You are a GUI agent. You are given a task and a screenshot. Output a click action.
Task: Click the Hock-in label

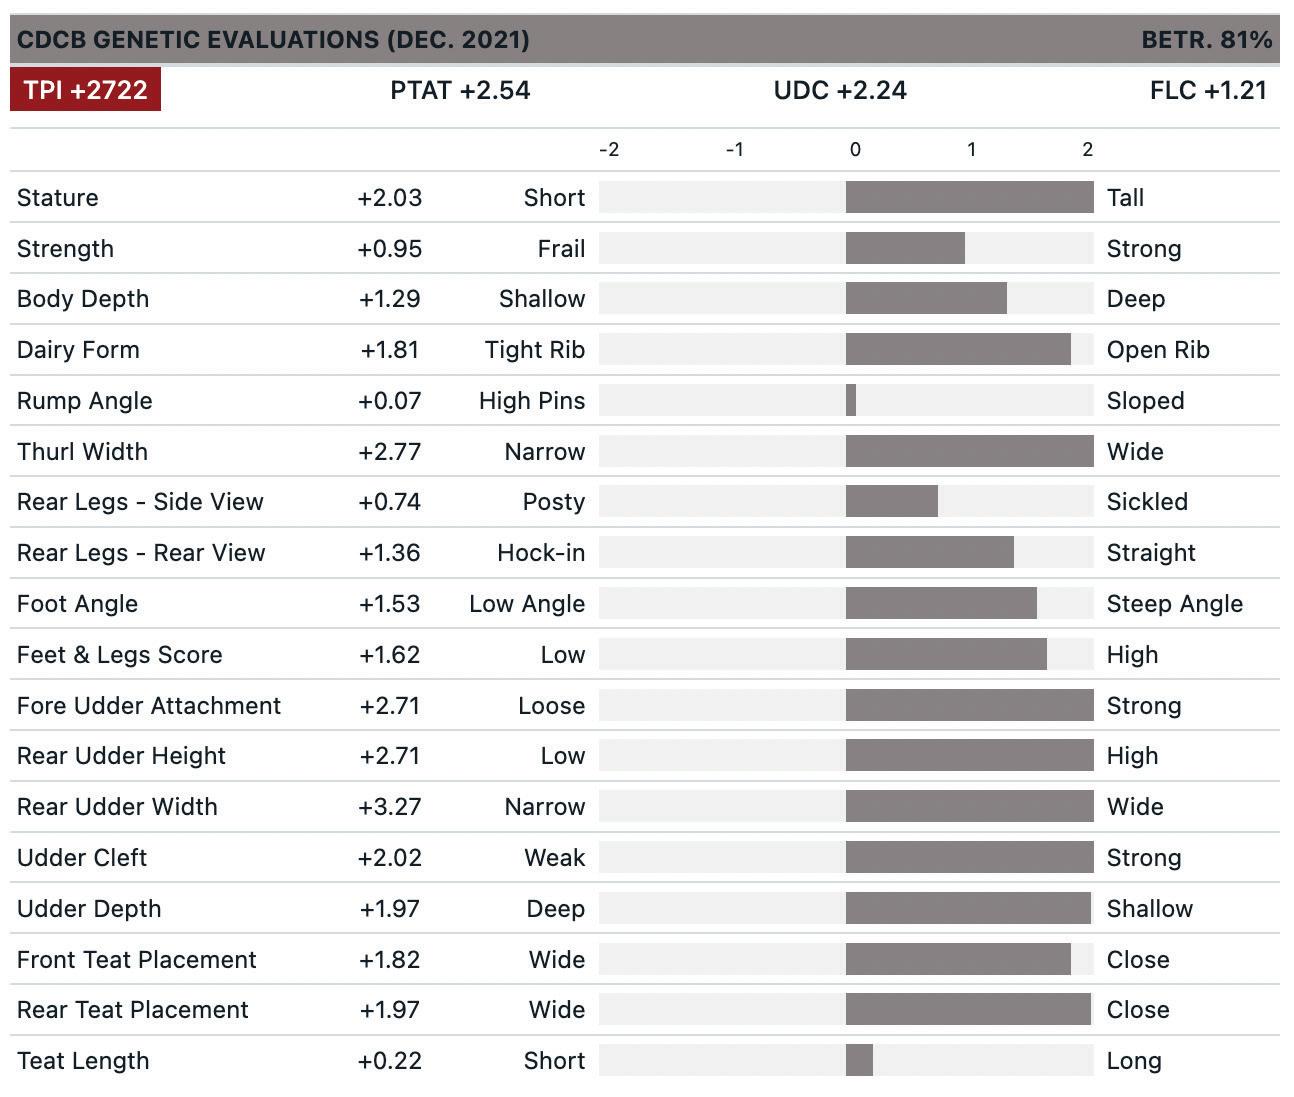pyautogui.click(x=541, y=553)
